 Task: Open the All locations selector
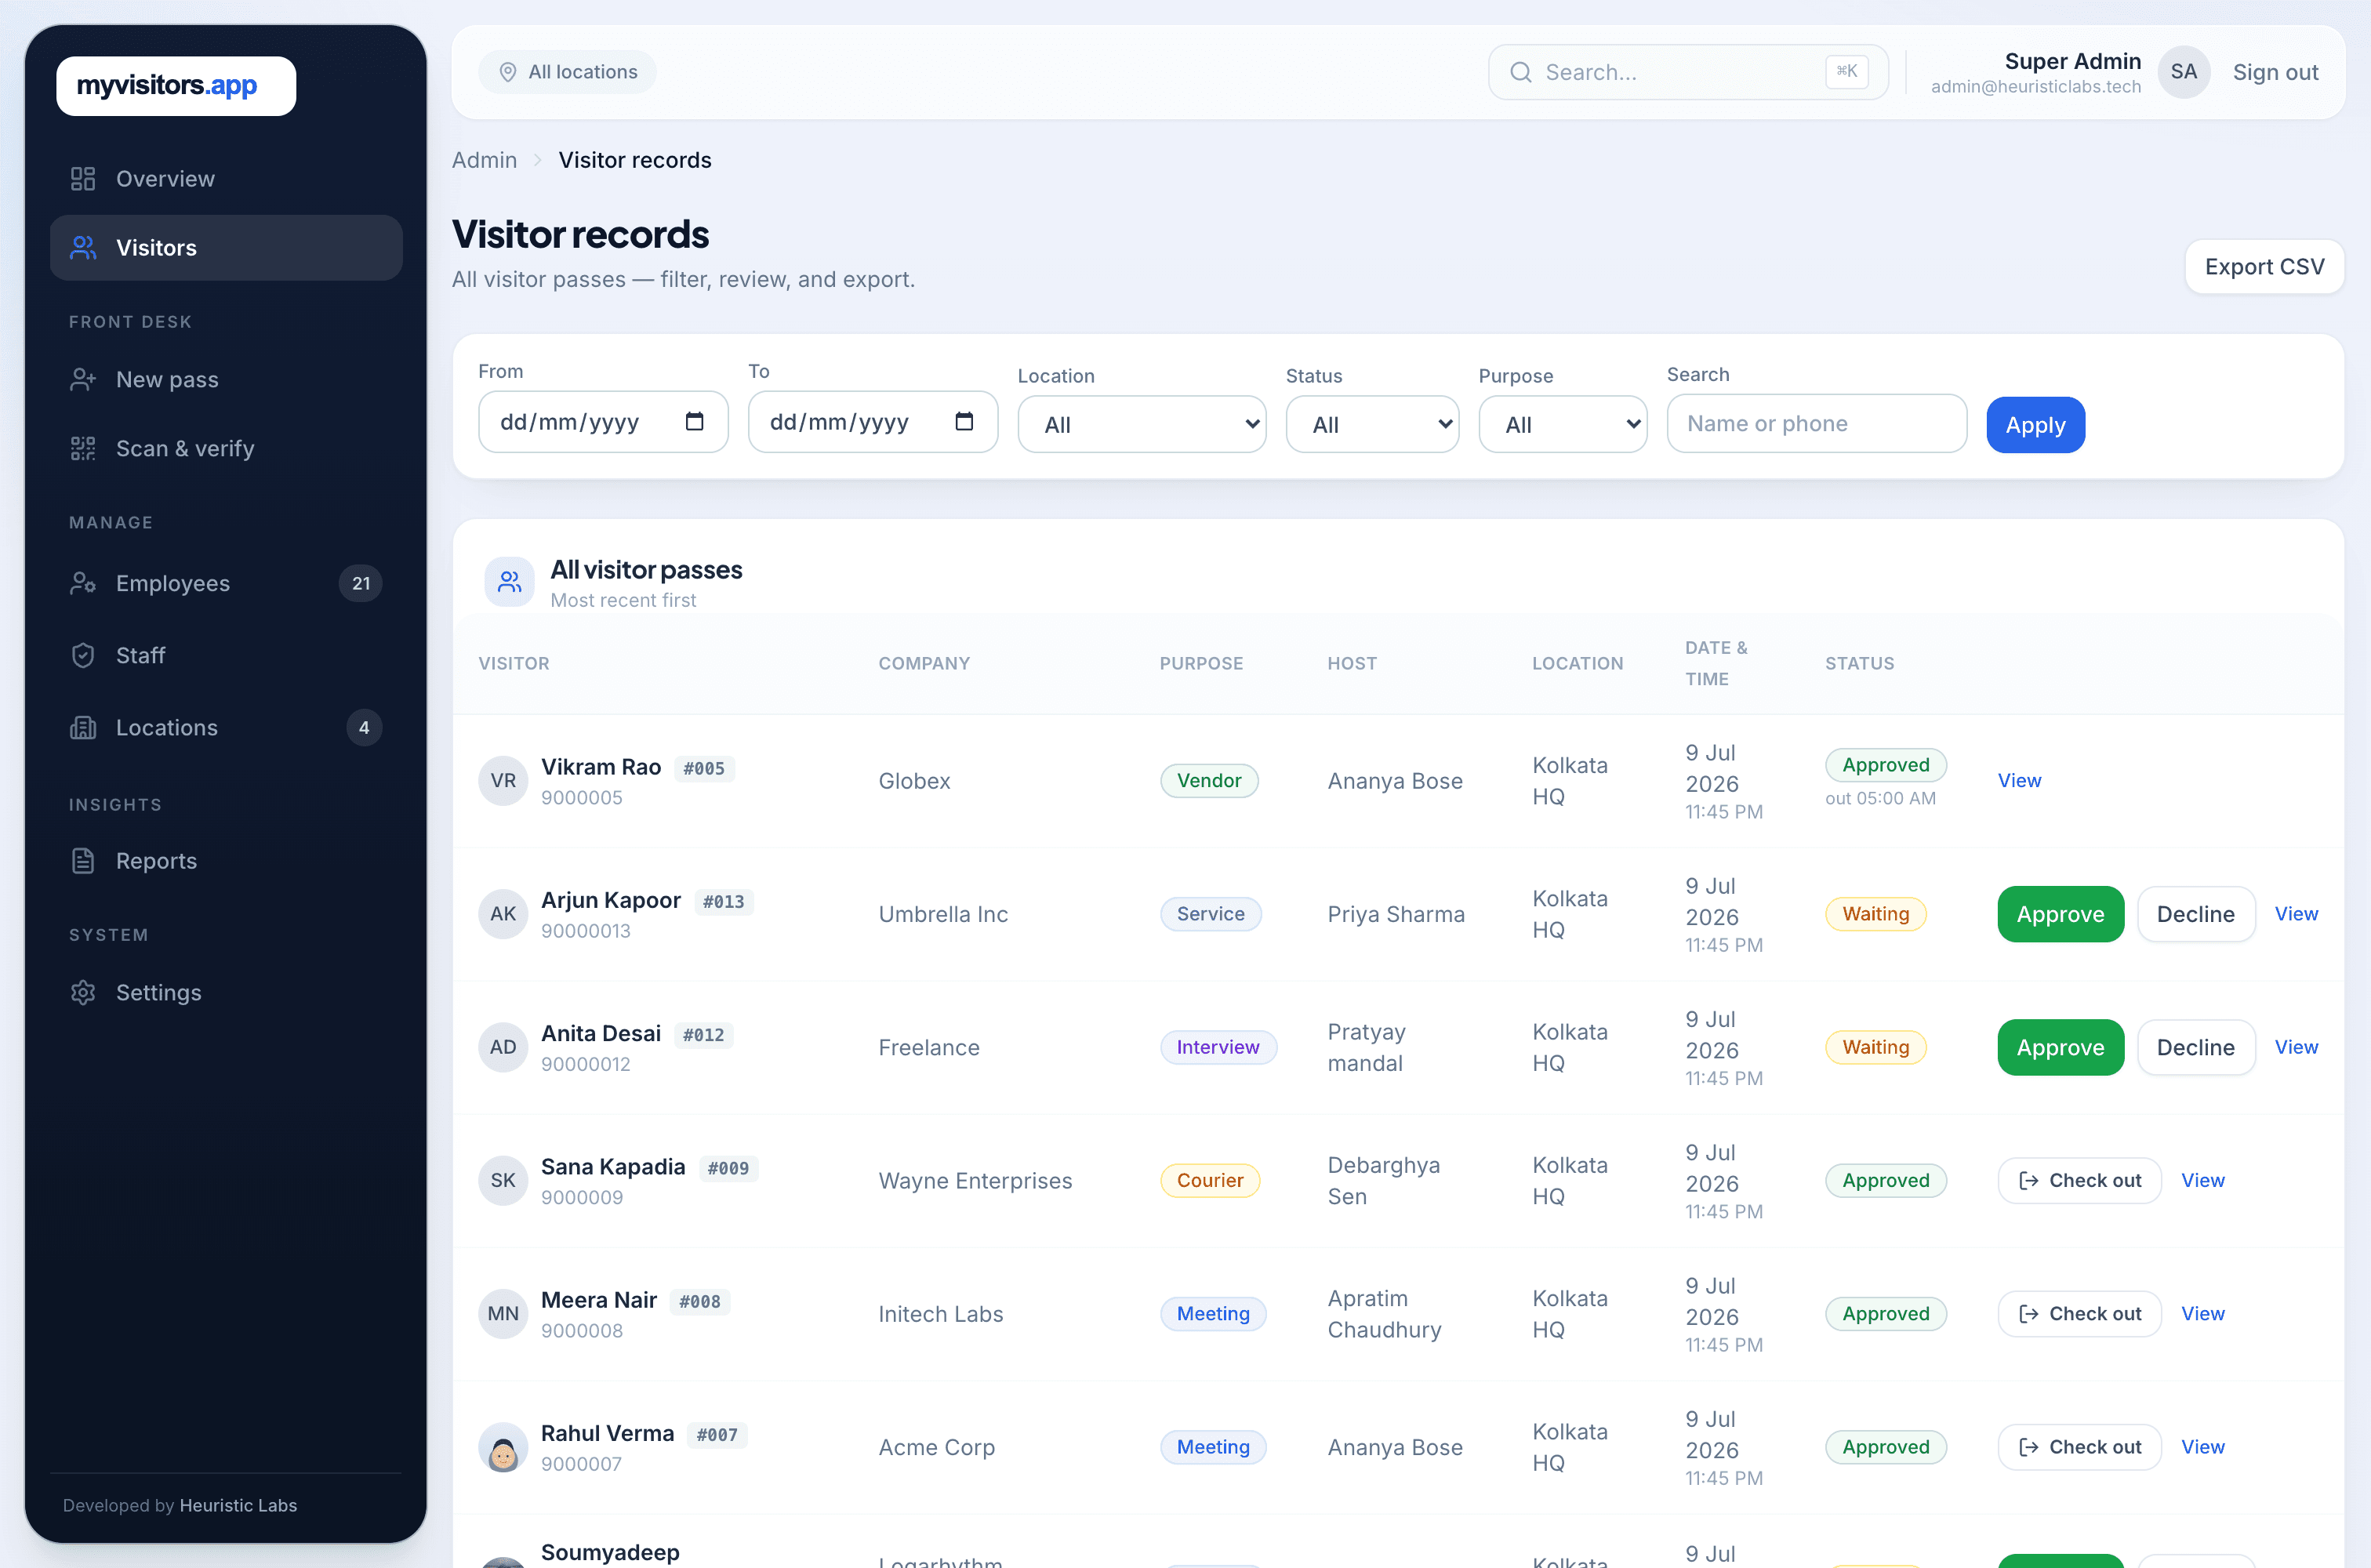point(567,72)
